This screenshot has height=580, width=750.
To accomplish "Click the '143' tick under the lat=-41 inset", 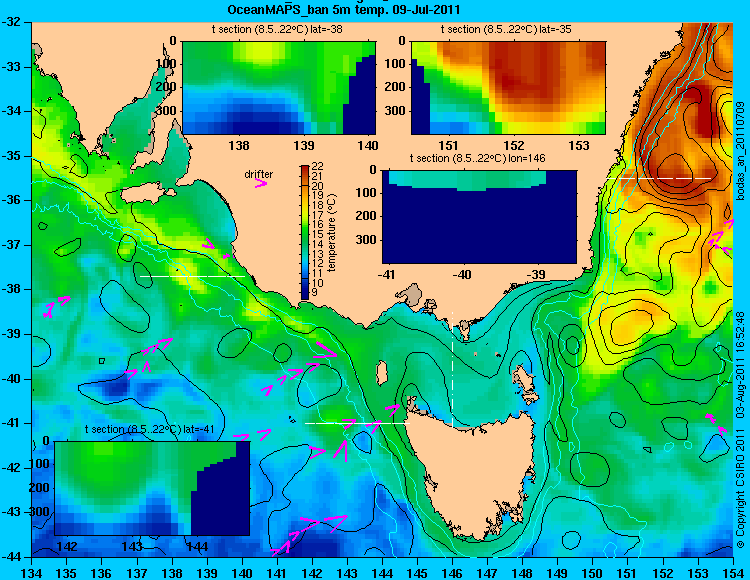I will pyautogui.click(x=132, y=546).
